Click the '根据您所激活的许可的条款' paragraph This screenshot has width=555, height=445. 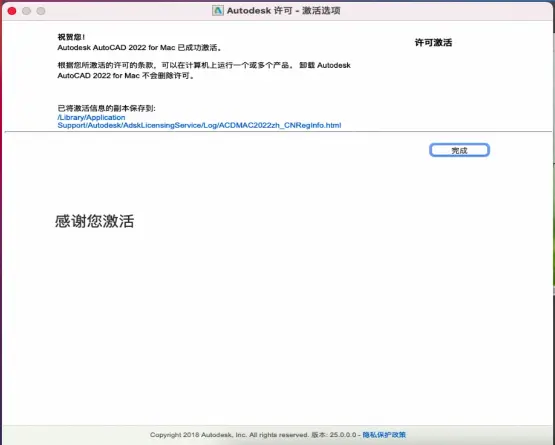pyautogui.click(x=204, y=70)
